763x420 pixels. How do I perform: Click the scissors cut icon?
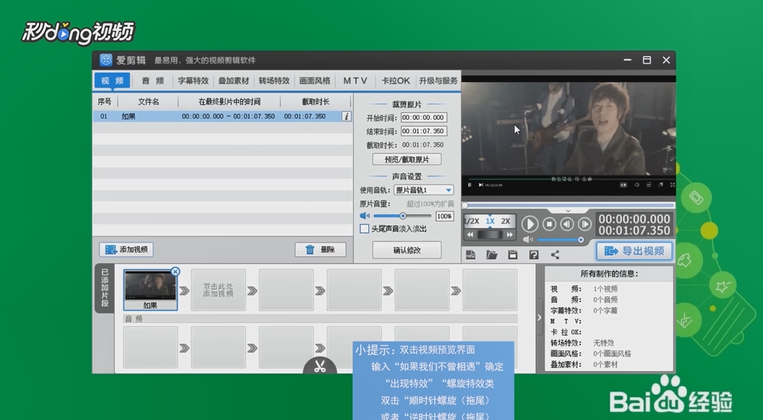320,366
